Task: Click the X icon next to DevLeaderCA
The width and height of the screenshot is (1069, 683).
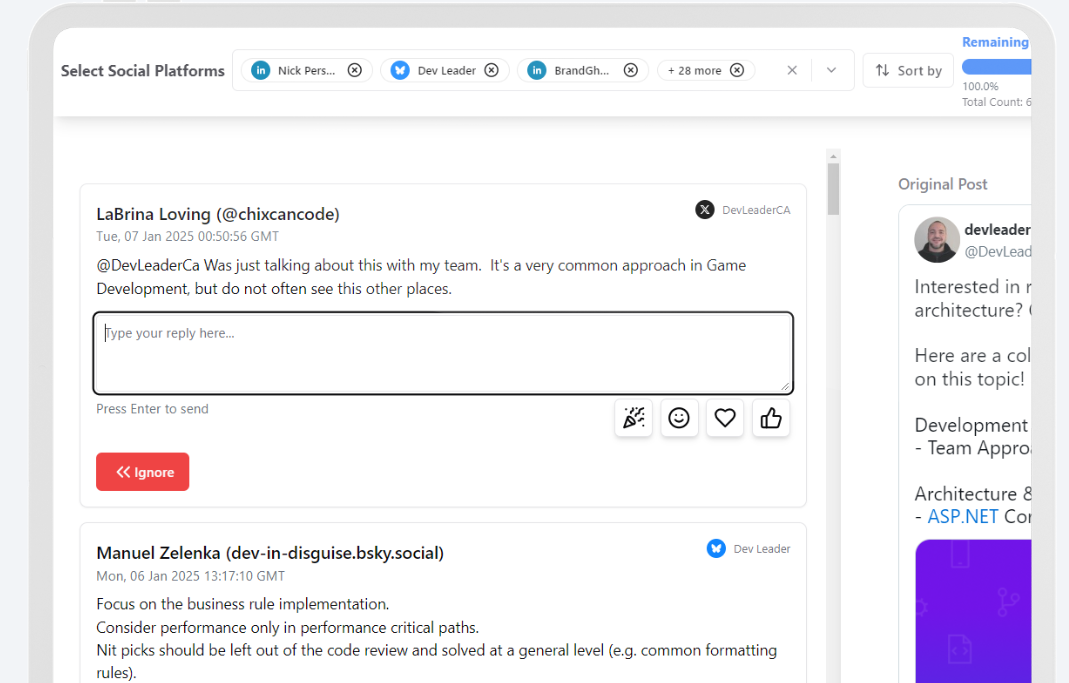Action: point(705,210)
